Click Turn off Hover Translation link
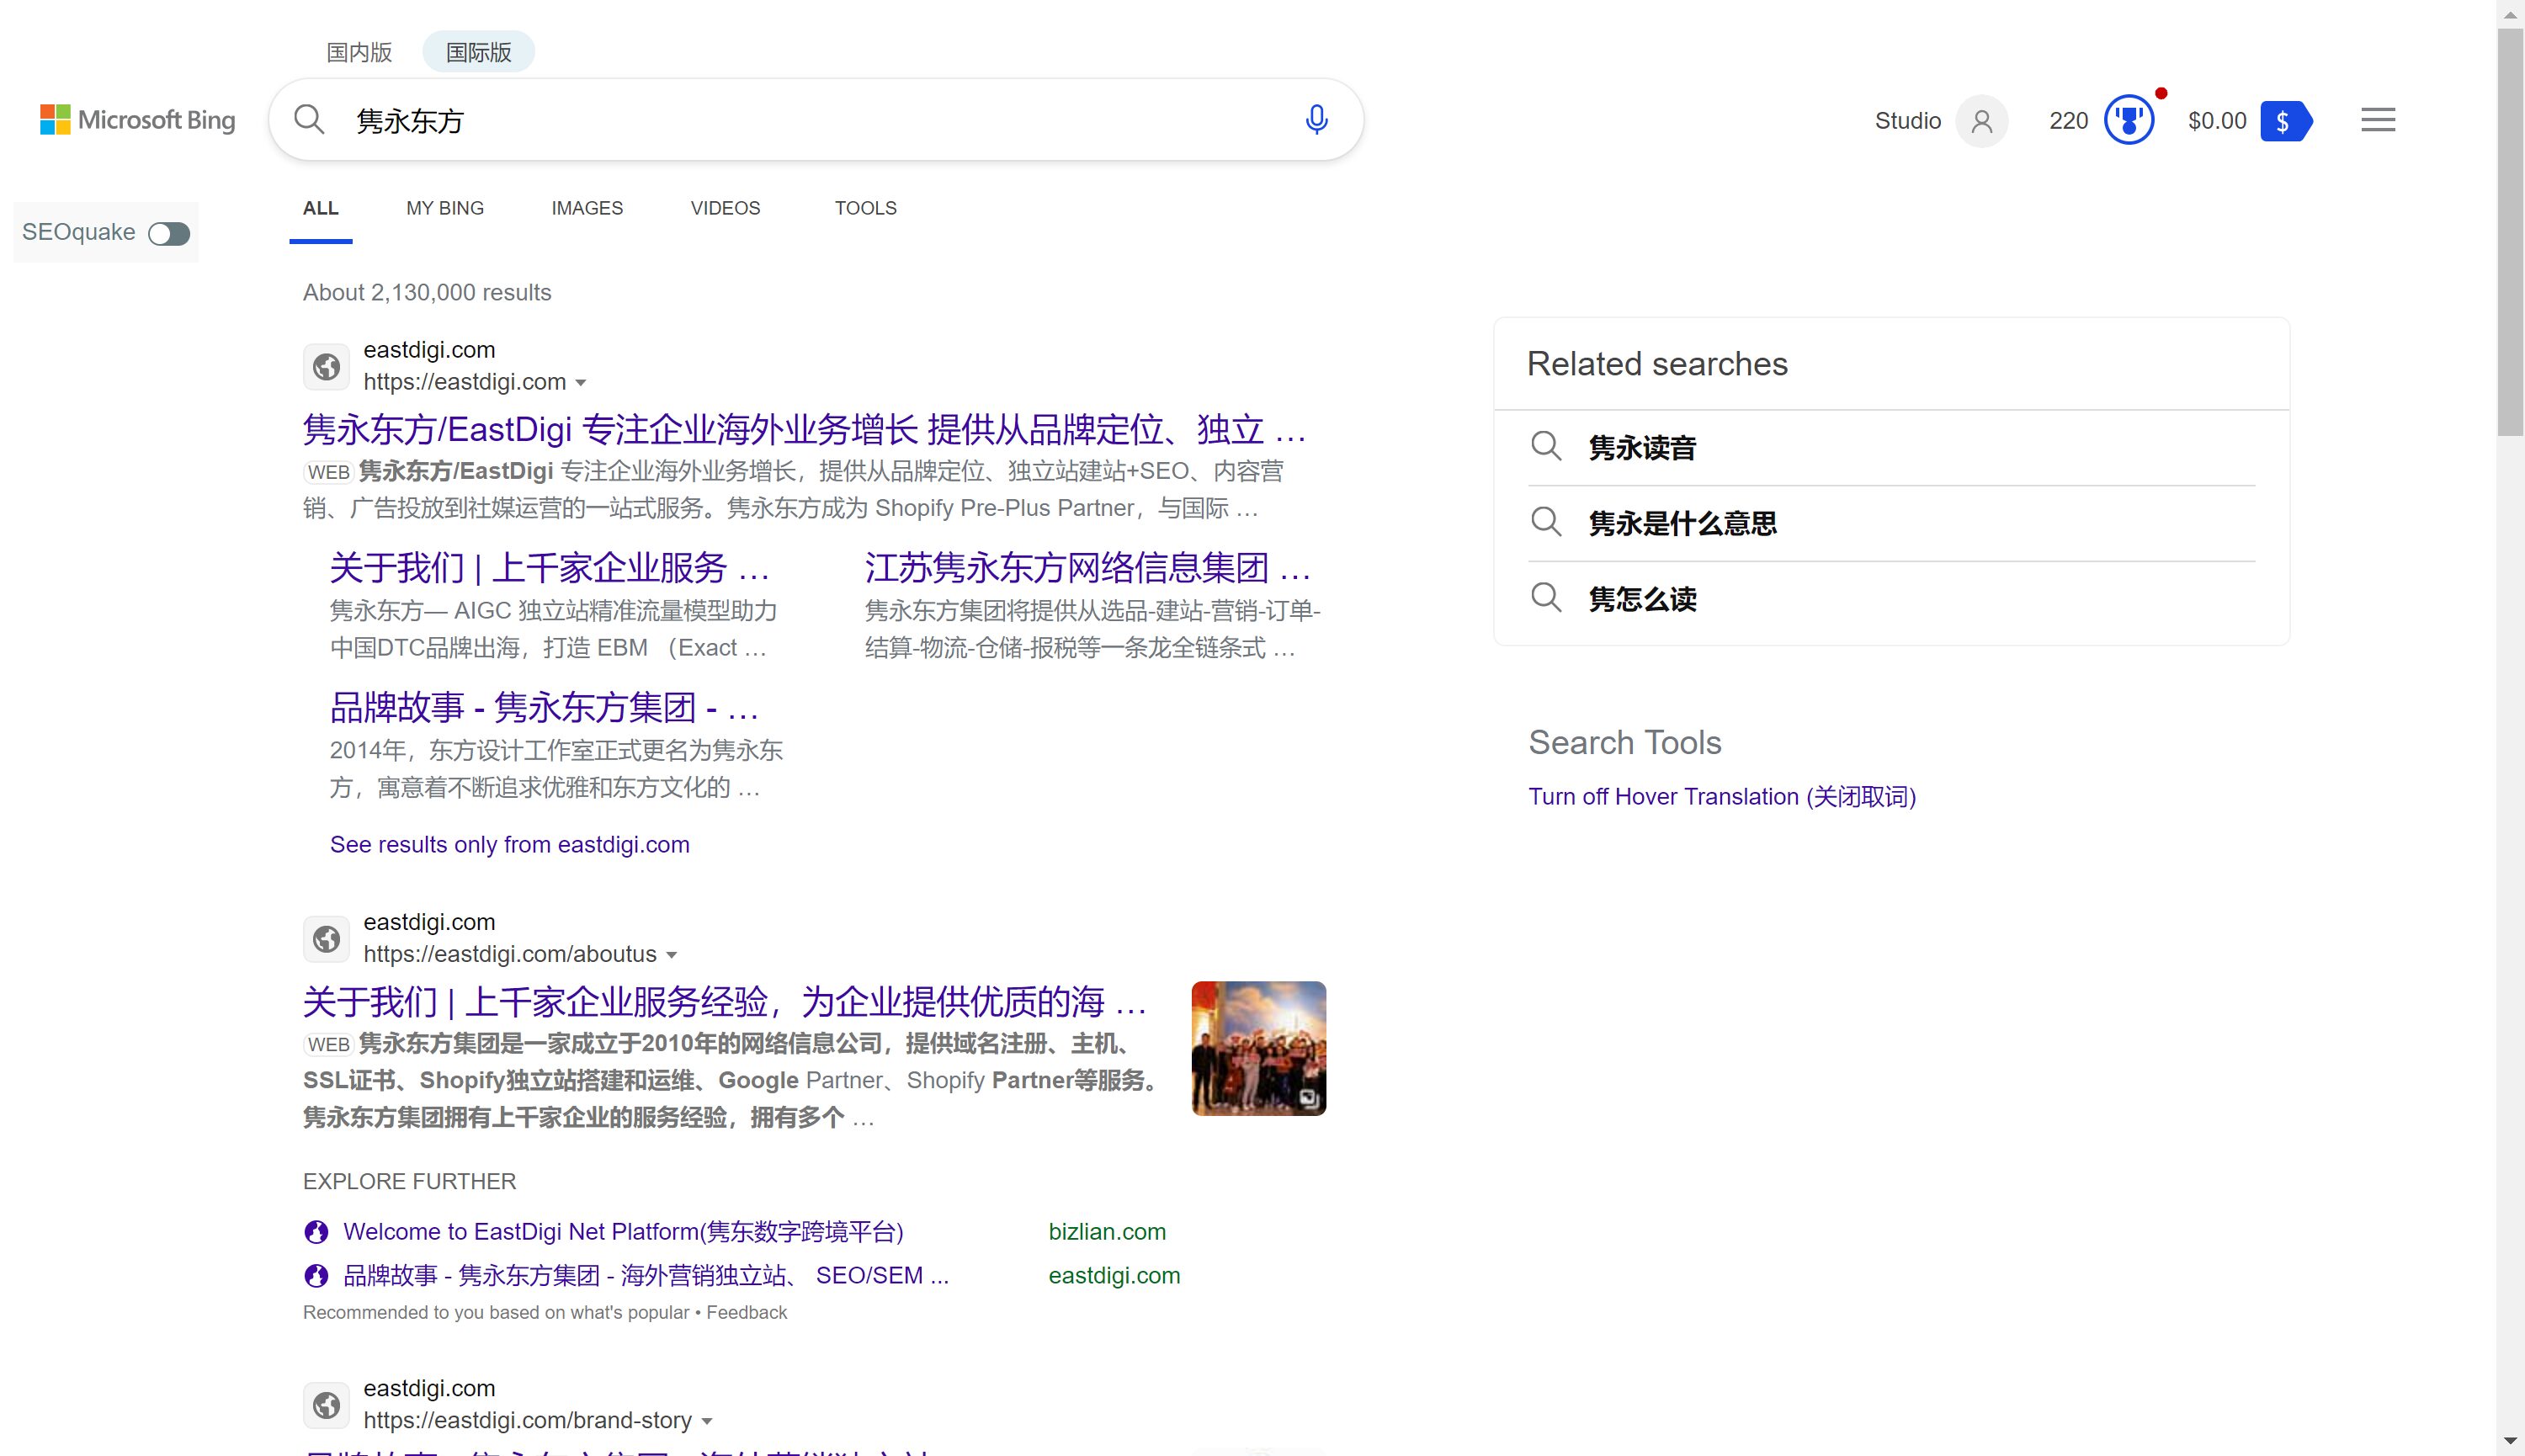Viewport: 2525px width, 1456px height. [1721, 796]
